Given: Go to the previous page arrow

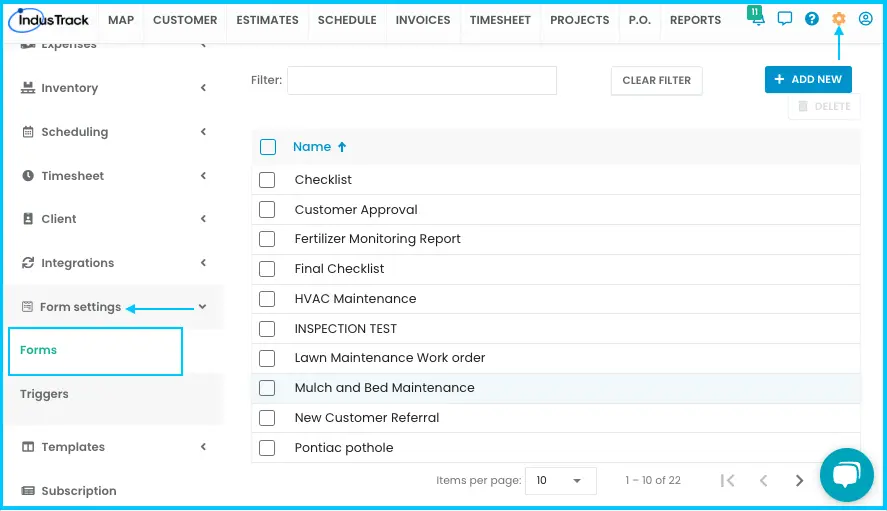Looking at the screenshot, I should click(763, 480).
